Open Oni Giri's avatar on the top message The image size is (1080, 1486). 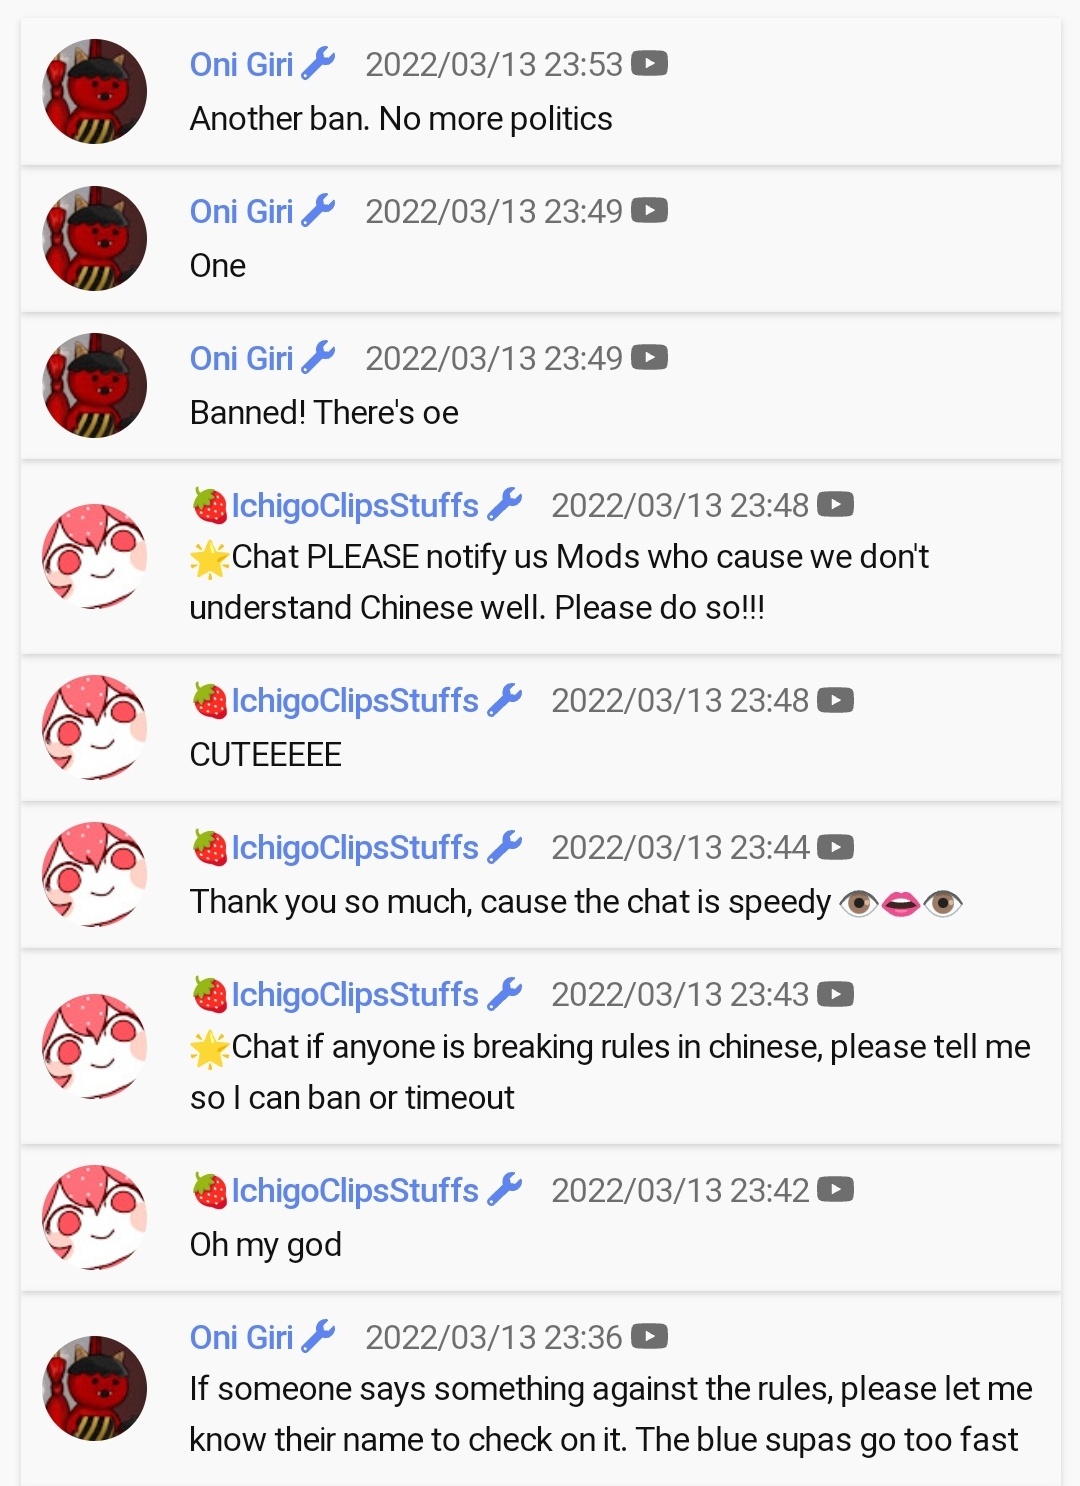(x=95, y=91)
